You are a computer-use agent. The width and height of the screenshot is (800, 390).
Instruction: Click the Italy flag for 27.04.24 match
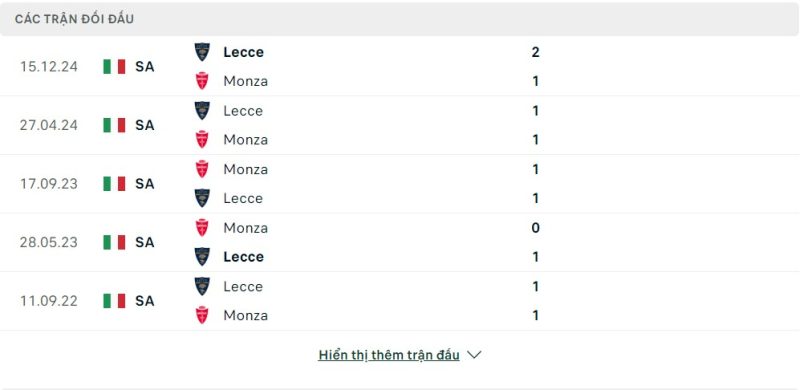pyautogui.click(x=114, y=125)
